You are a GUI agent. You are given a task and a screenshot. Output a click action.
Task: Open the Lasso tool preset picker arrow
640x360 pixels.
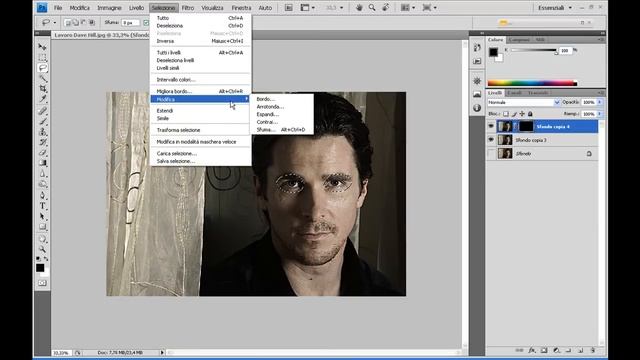55,23
